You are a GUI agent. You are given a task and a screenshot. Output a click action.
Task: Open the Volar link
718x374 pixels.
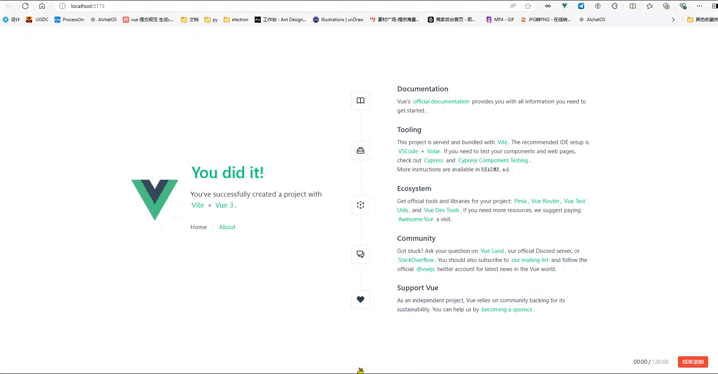coord(433,152)
